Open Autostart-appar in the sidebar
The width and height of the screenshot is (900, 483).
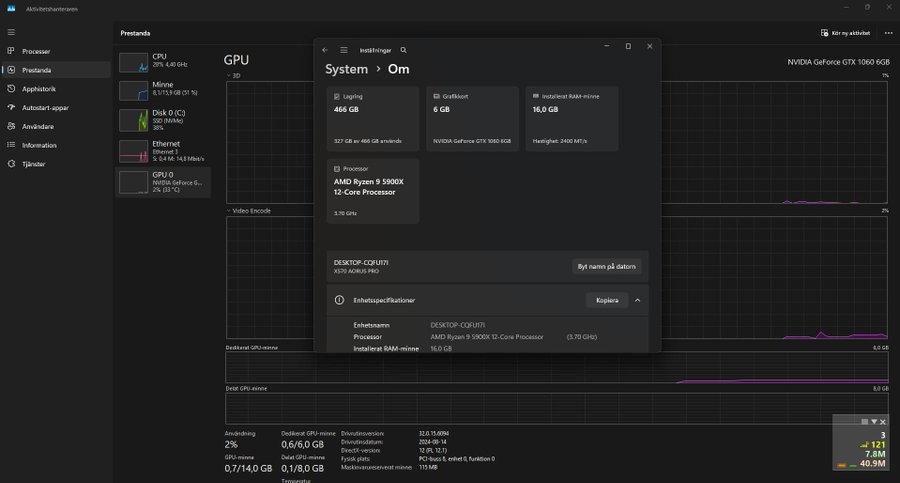pyautogui.click(x=45, y=108)
